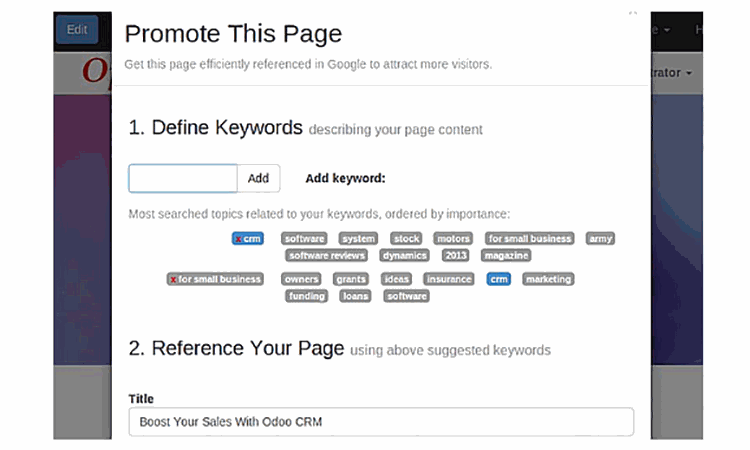Select the 'army' suggestion tag
The width and height of the screenshot is (750, 450).
(600, 239)
